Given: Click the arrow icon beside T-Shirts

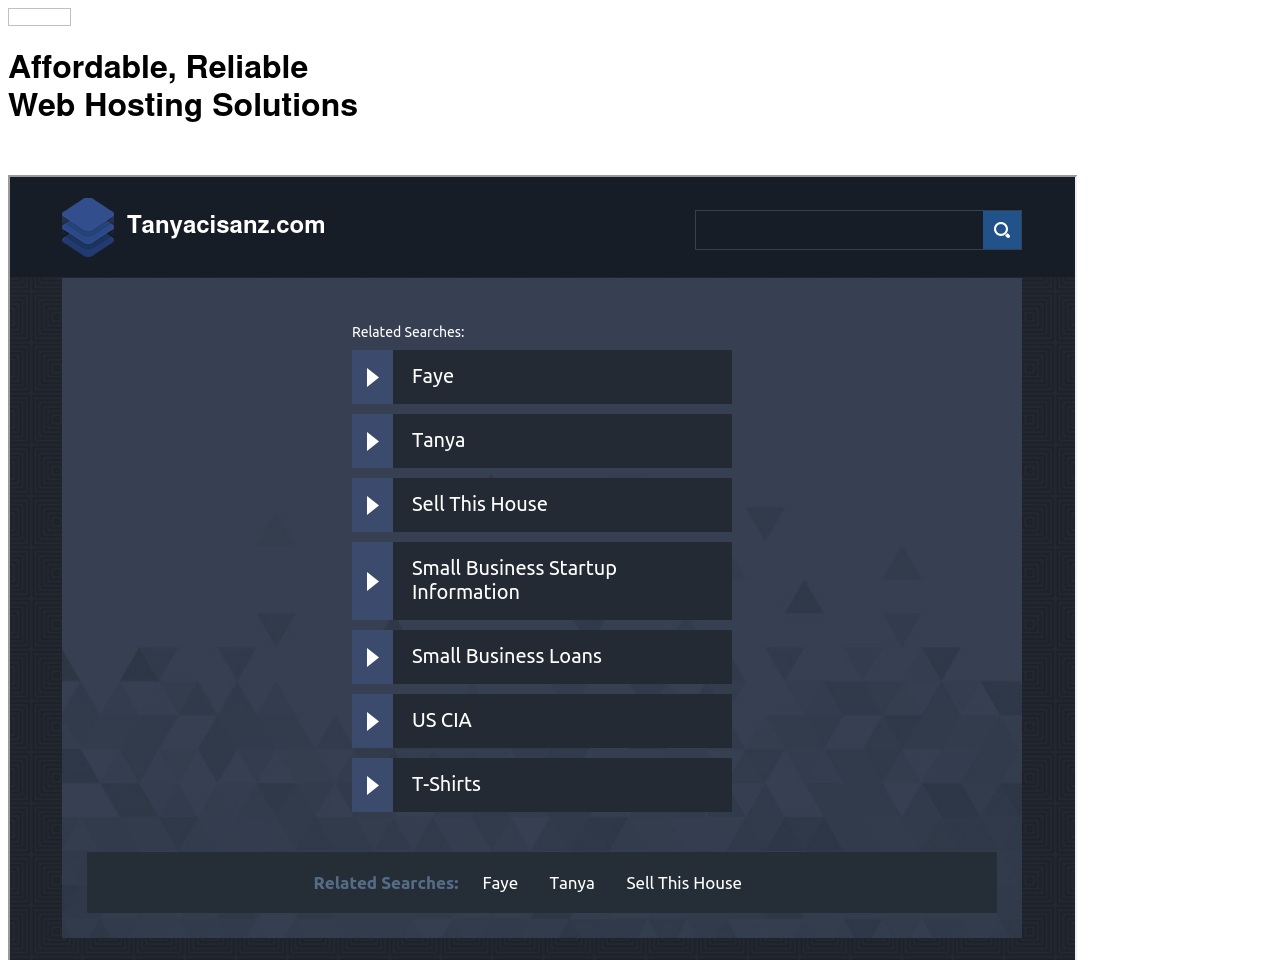Looking at the screenshot, I should tap(372, 785).
